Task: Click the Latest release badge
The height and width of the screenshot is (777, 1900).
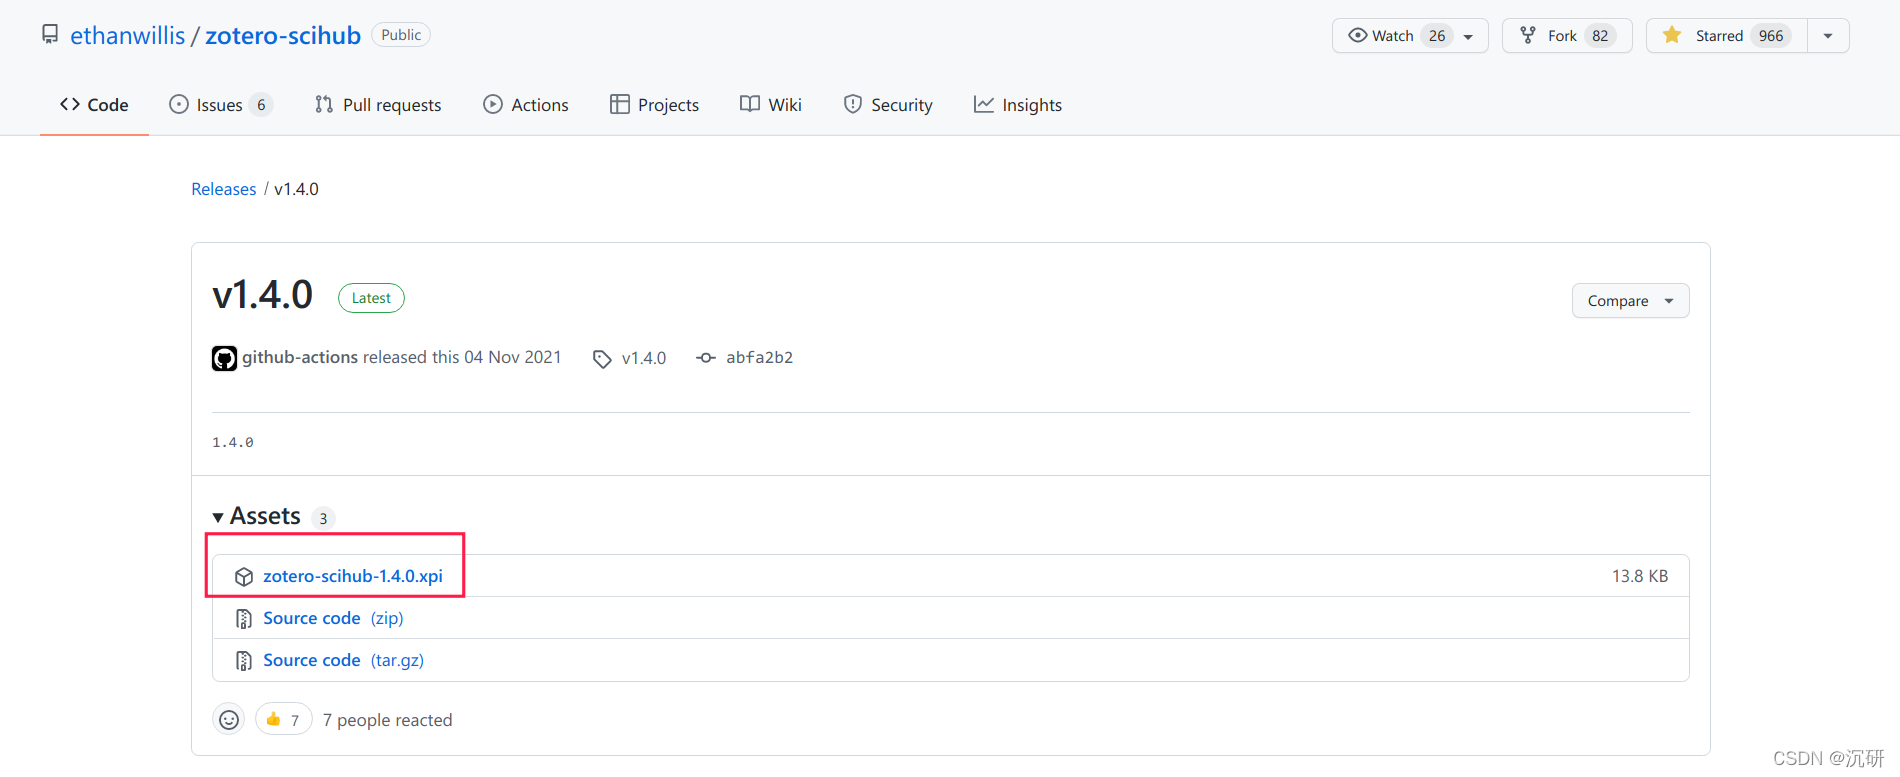Action: [x=371, y=298]
